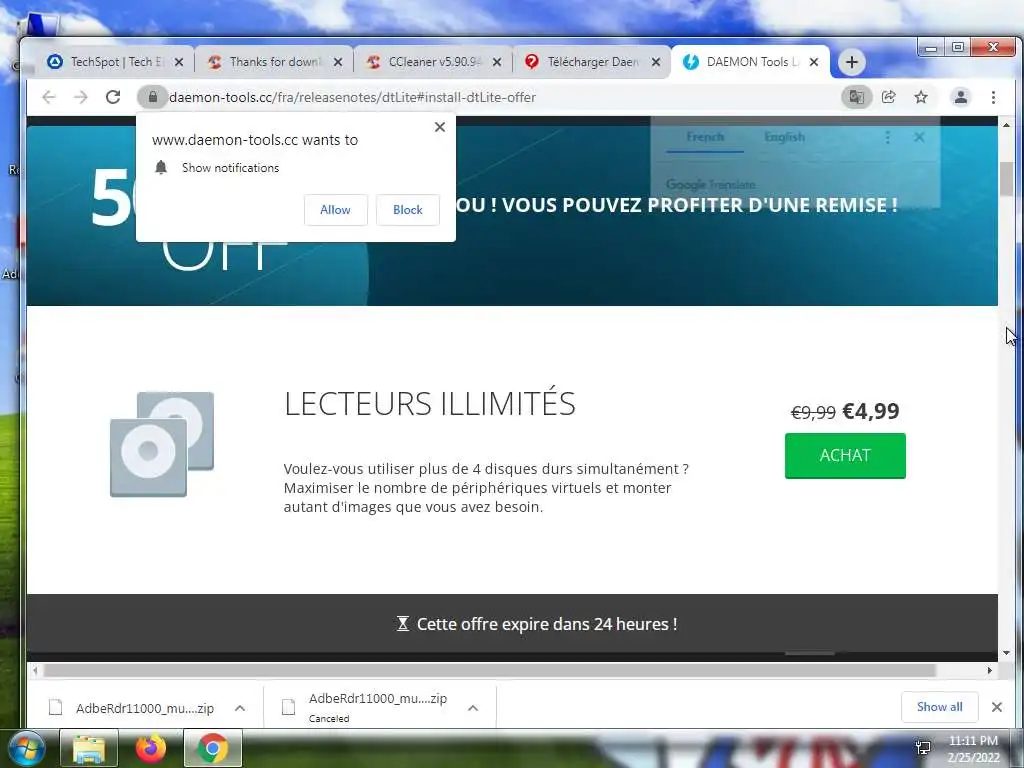Click Cette offre expire dans 24 heures text
Viewport: 1024px width, 768px height.
547,624
